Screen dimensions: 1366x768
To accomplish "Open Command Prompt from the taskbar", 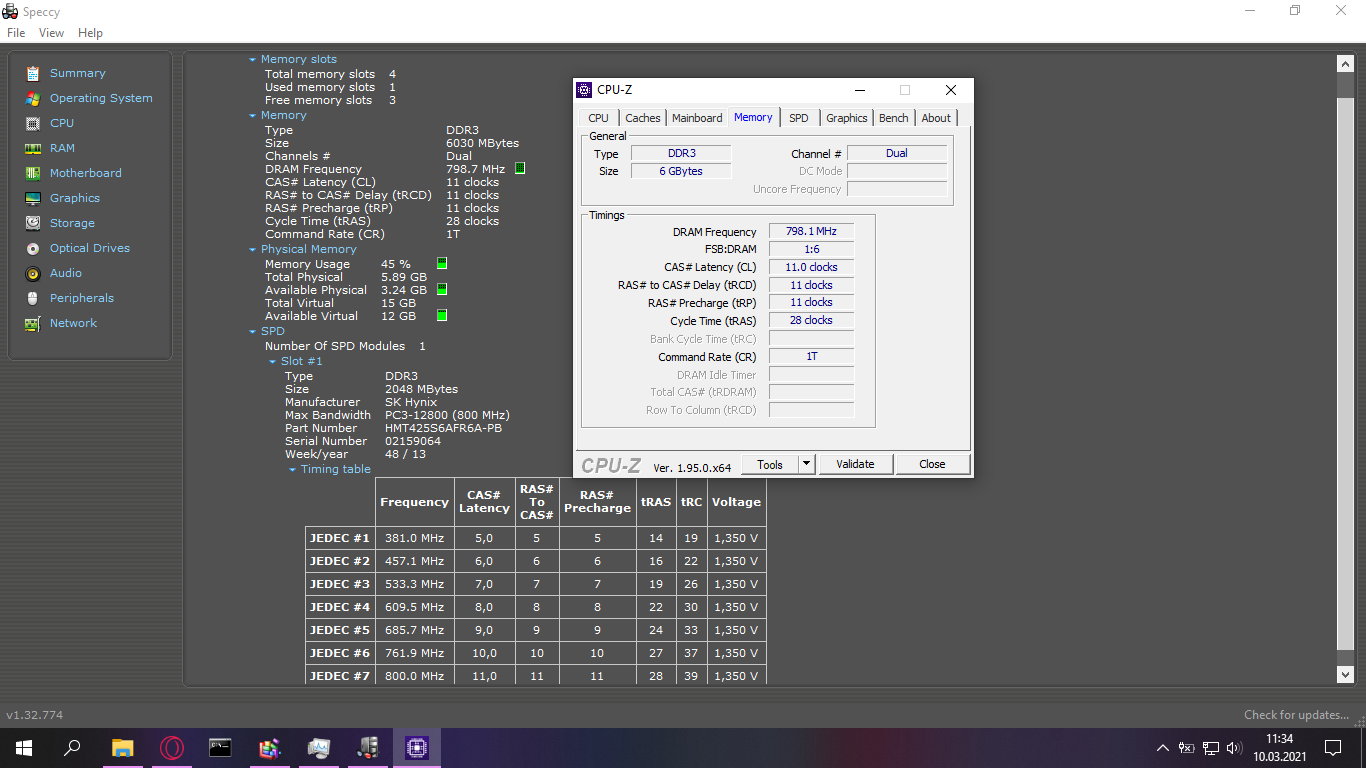I will [x=220, y=747].
